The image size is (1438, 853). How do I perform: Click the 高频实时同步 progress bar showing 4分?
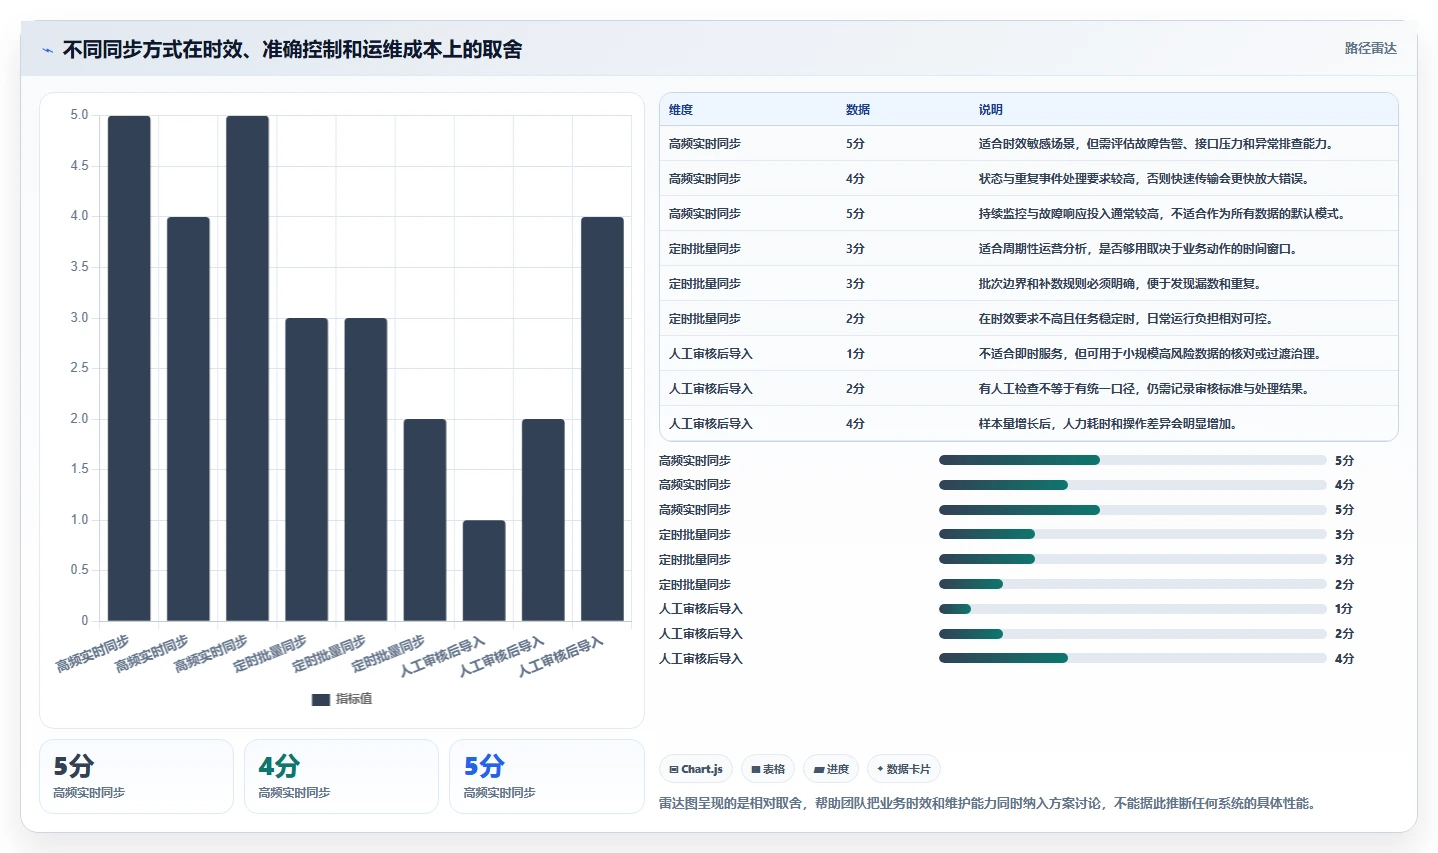coord(1132,485)
